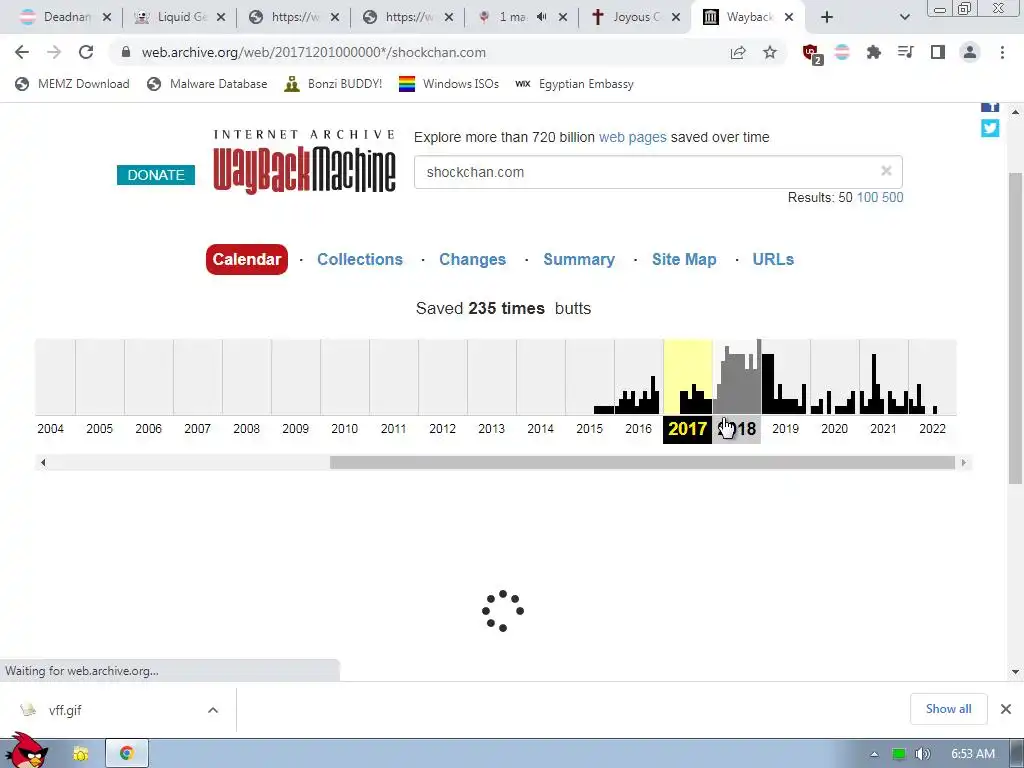Clear the shockchan.com search field
The width and height of the screenshot is (1024, 768).
pos(886,171)
